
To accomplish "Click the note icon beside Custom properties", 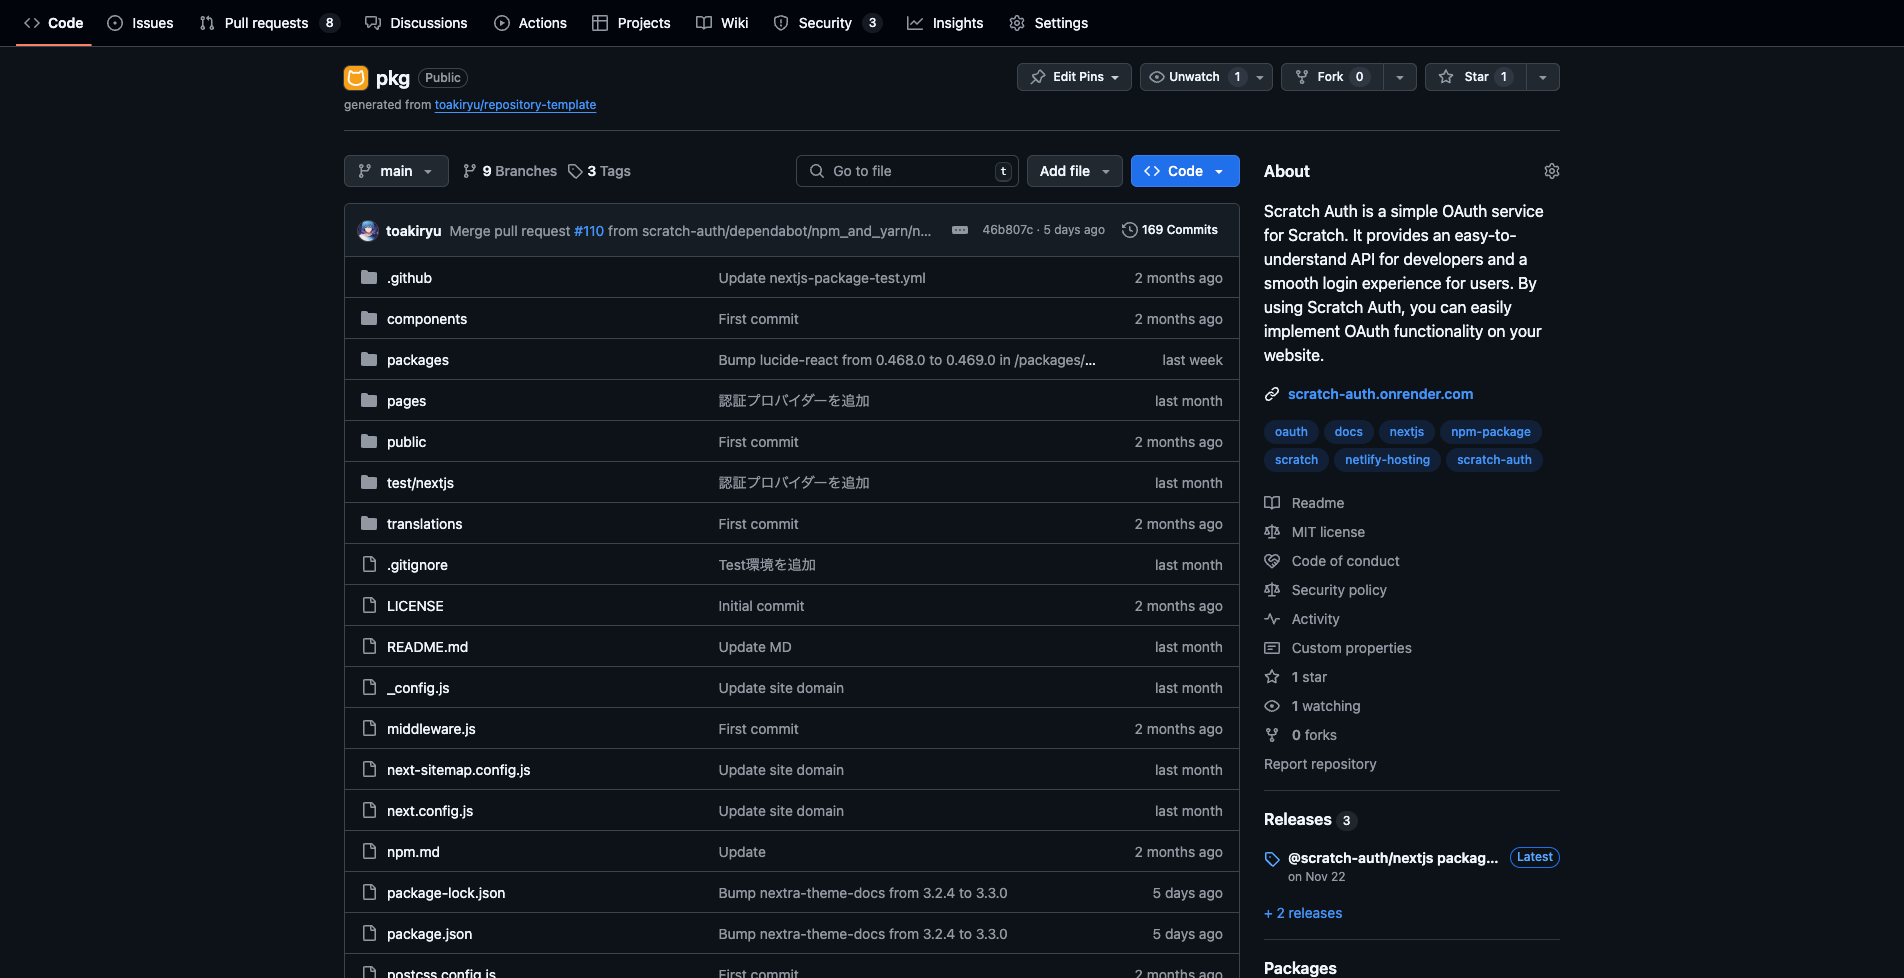I will (1272, 648).
